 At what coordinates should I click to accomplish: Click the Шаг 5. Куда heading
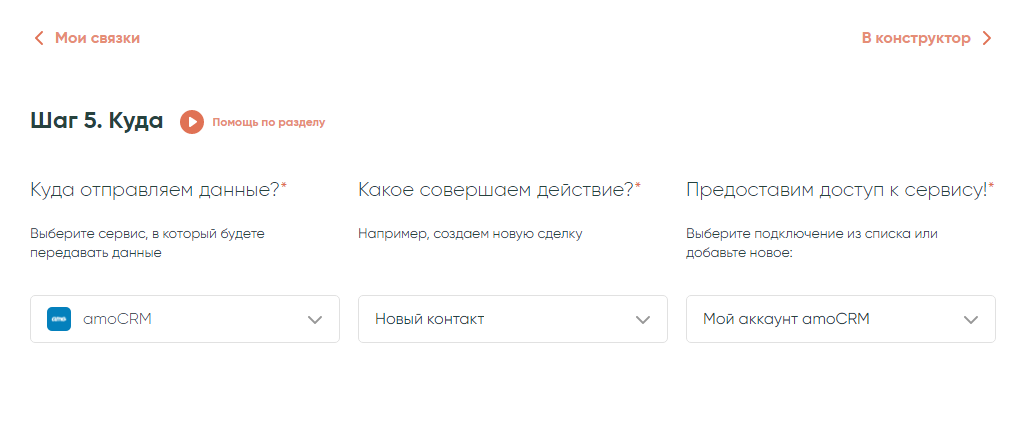[x=97, y=121]
